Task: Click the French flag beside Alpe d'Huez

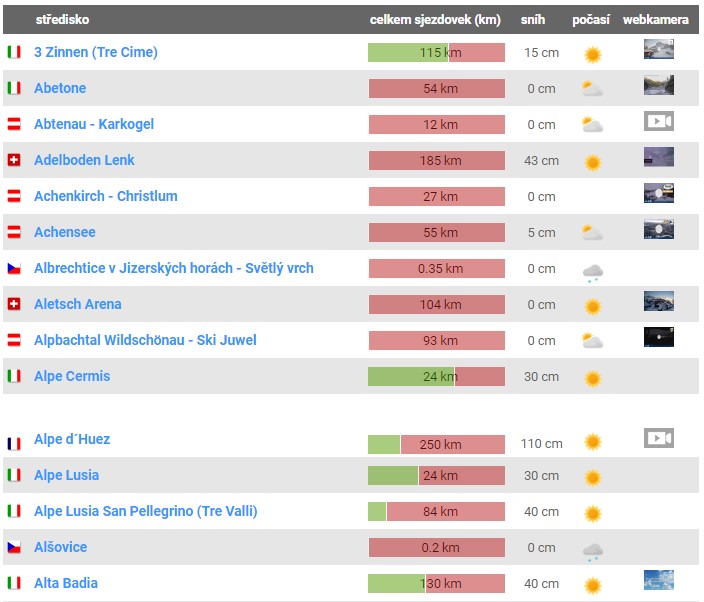Action: [x=14, y=440]
